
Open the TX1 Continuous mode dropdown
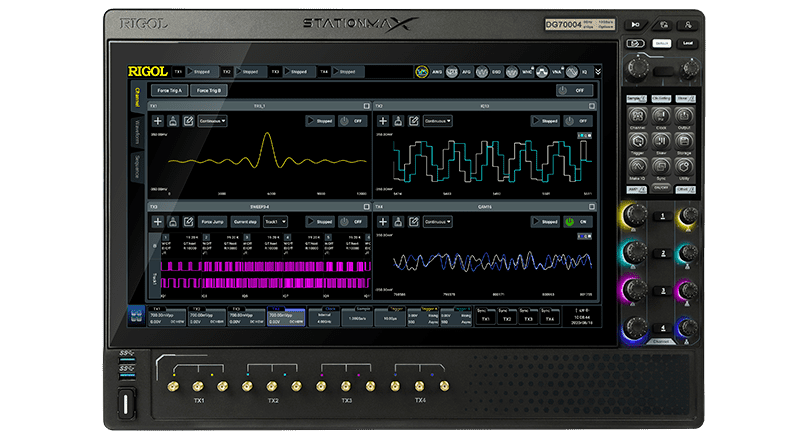tap(212, 120)
